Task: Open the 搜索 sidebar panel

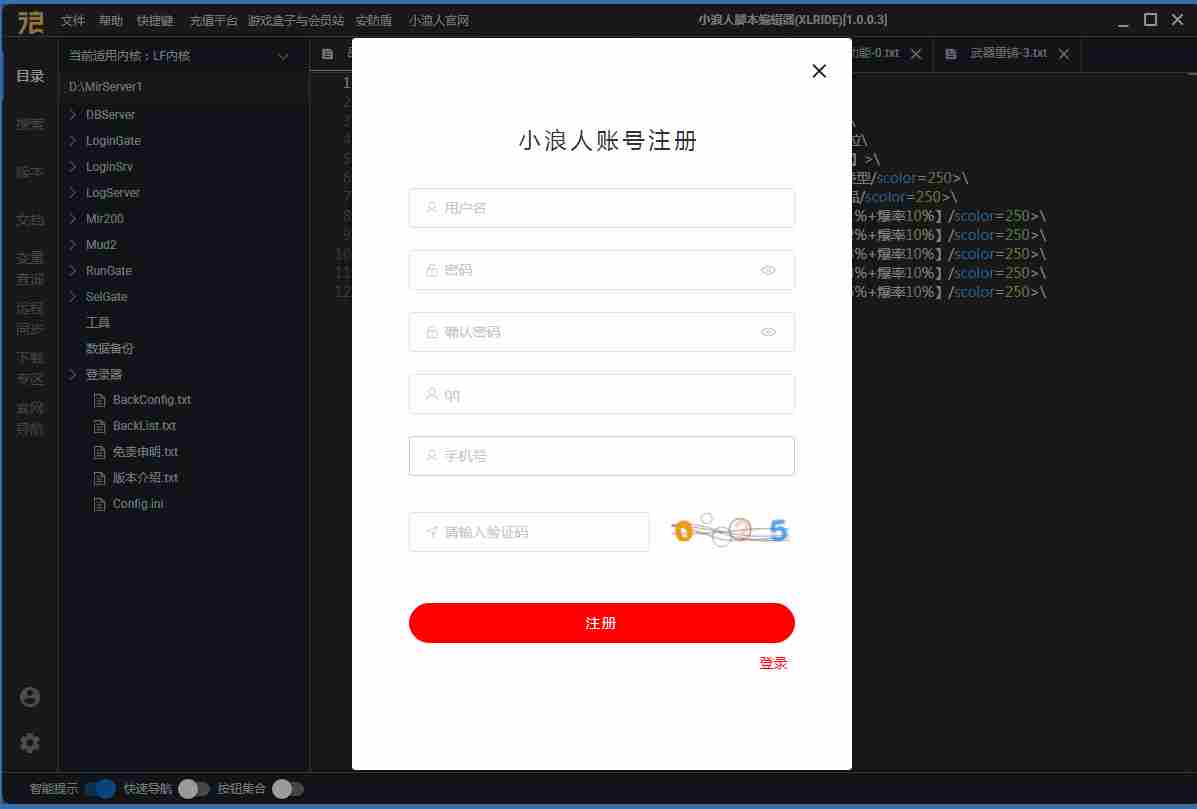Action: click(x=29, y=124)
